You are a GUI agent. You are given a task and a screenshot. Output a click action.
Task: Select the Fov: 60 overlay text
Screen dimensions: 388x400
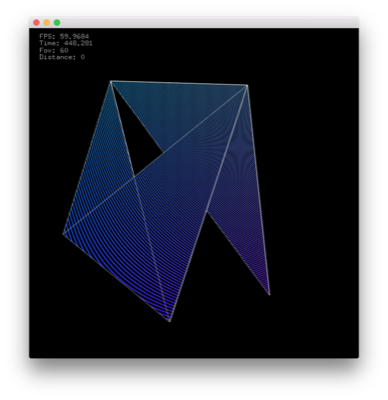pyautogui.click(x=54, y=50)
